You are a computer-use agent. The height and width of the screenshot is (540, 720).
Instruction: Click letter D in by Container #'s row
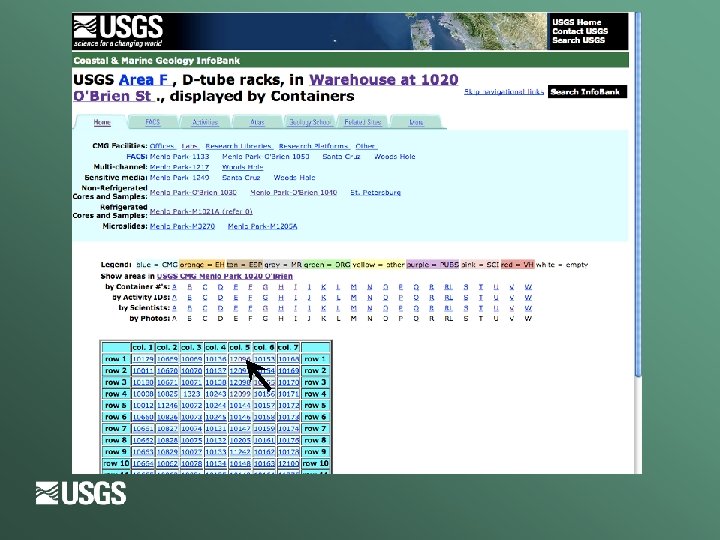[x=220, y=287]
